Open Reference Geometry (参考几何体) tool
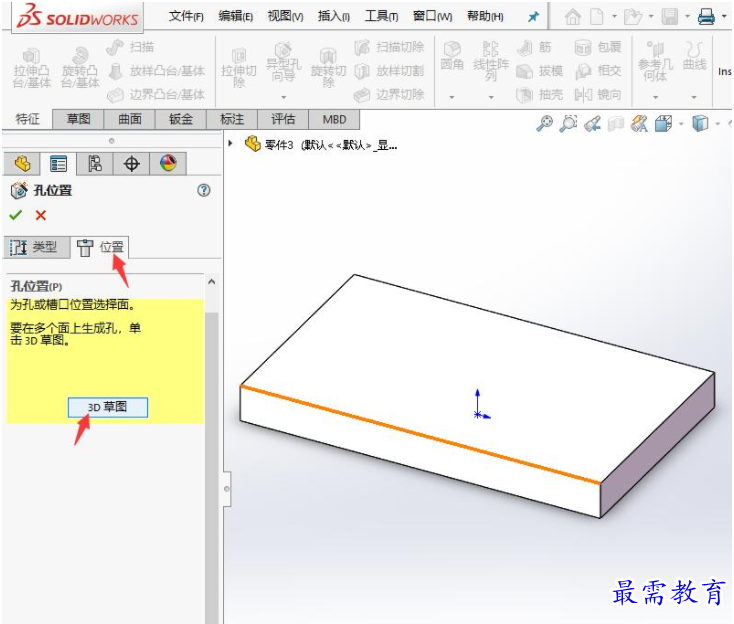The image size is (734, 624). [x=655, y=62]
